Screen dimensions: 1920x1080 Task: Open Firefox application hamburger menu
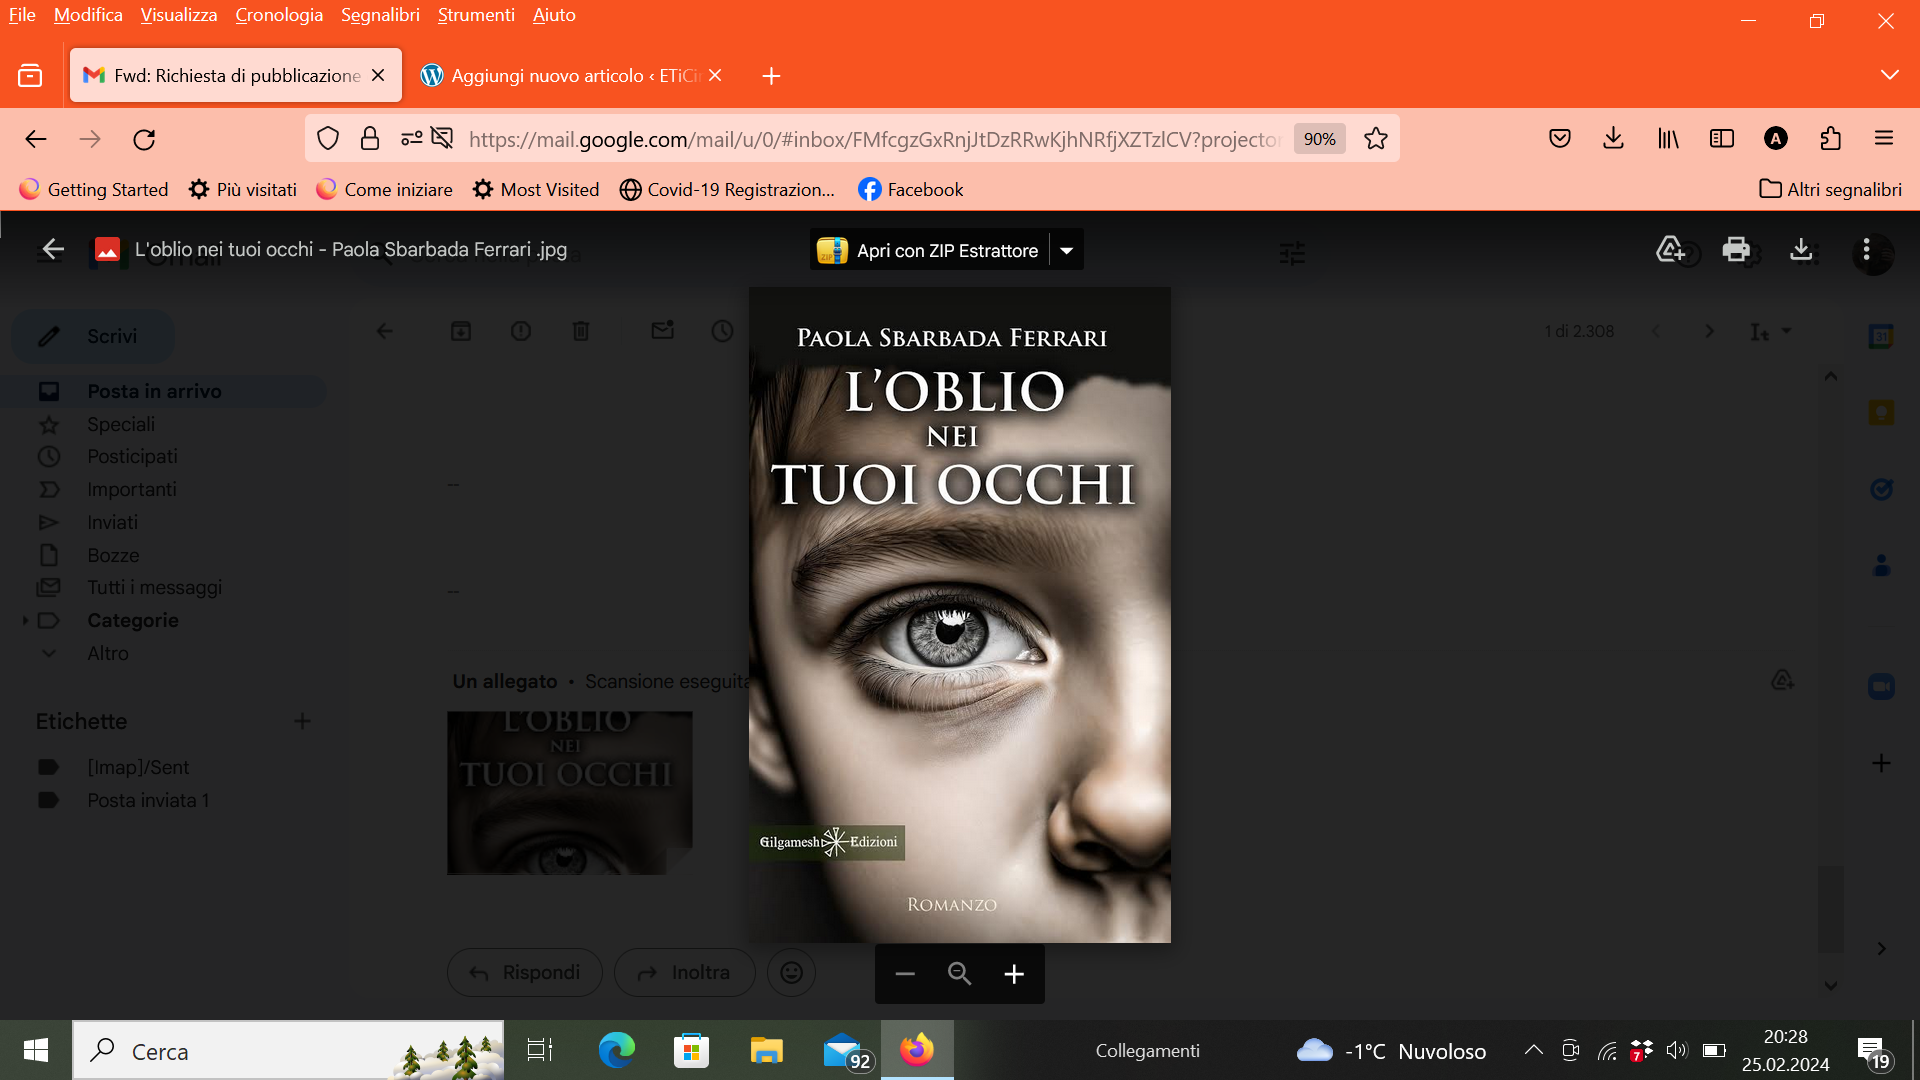[1884, 139]
